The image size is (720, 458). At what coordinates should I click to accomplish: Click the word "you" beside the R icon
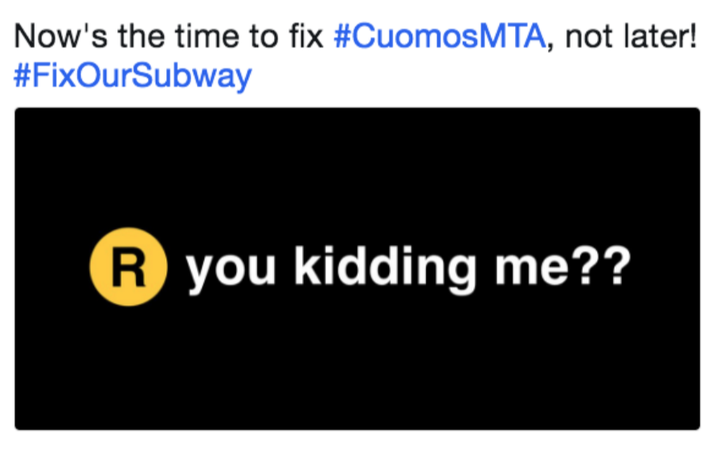pos(231,271)
